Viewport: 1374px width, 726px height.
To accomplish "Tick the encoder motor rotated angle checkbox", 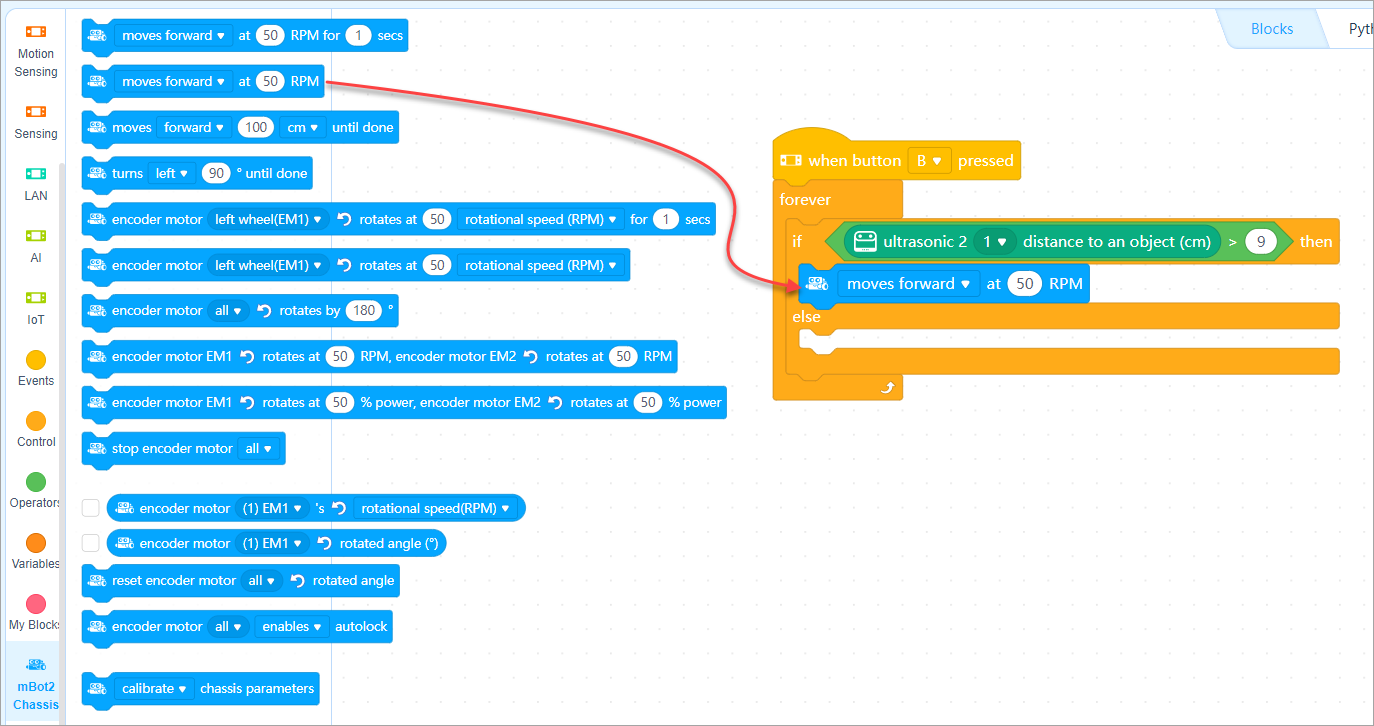I will tap(91, 543).
